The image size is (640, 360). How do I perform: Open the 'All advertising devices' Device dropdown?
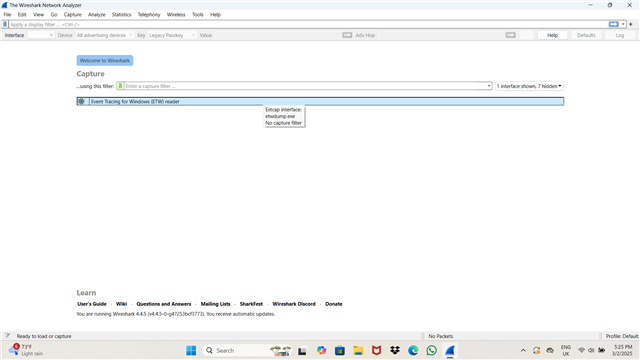click(104, 35)
